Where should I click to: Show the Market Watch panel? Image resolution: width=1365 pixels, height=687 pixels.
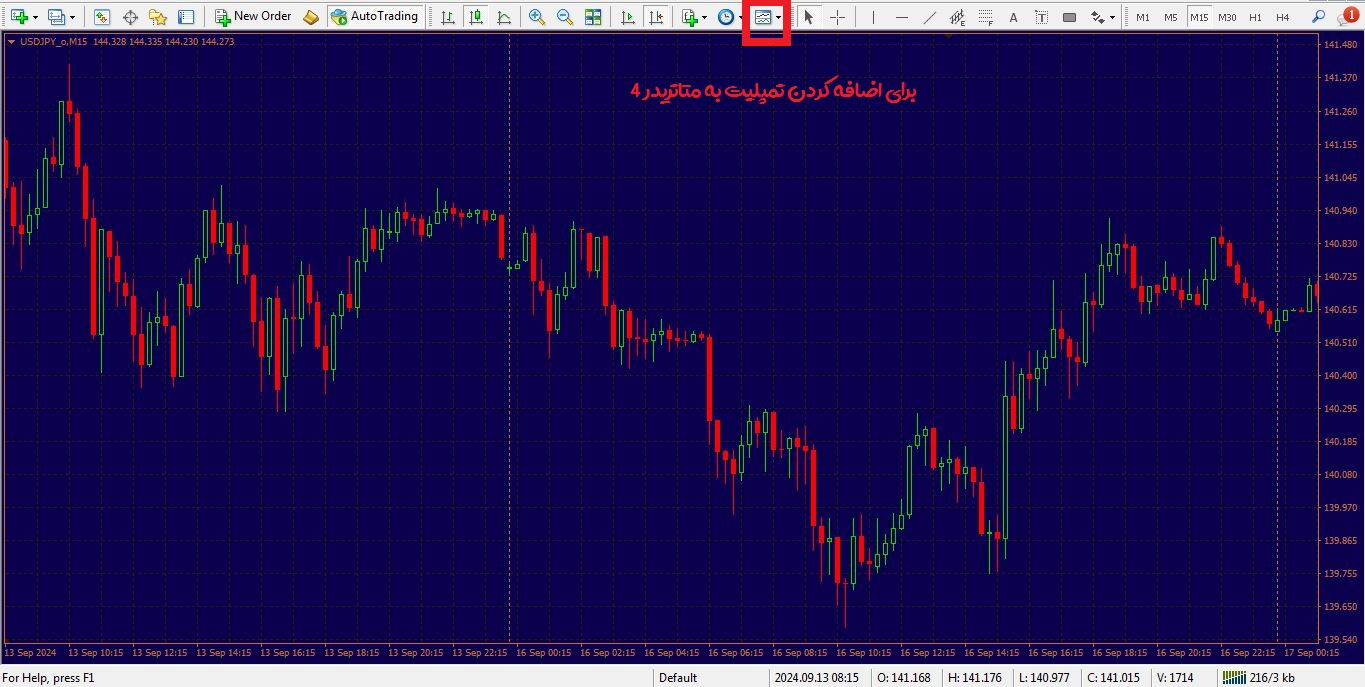102,17
